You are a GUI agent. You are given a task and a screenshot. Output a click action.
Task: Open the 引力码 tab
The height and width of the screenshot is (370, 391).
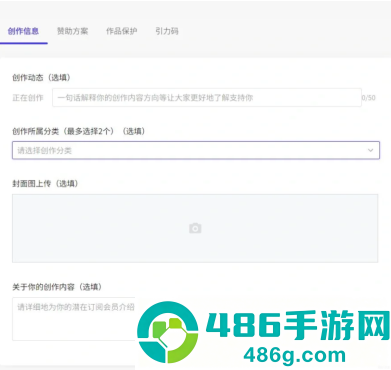point(167,31)
